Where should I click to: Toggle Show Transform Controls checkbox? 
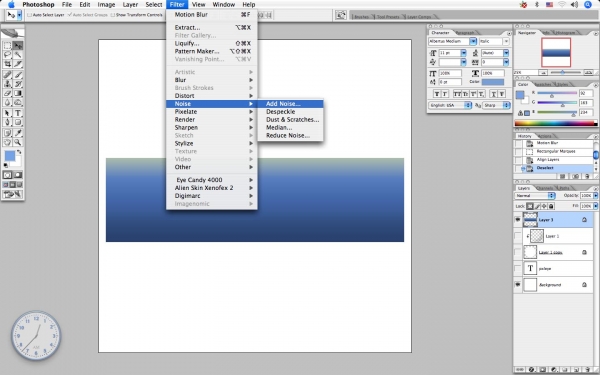pyautogui.click(x=112, y=15)
